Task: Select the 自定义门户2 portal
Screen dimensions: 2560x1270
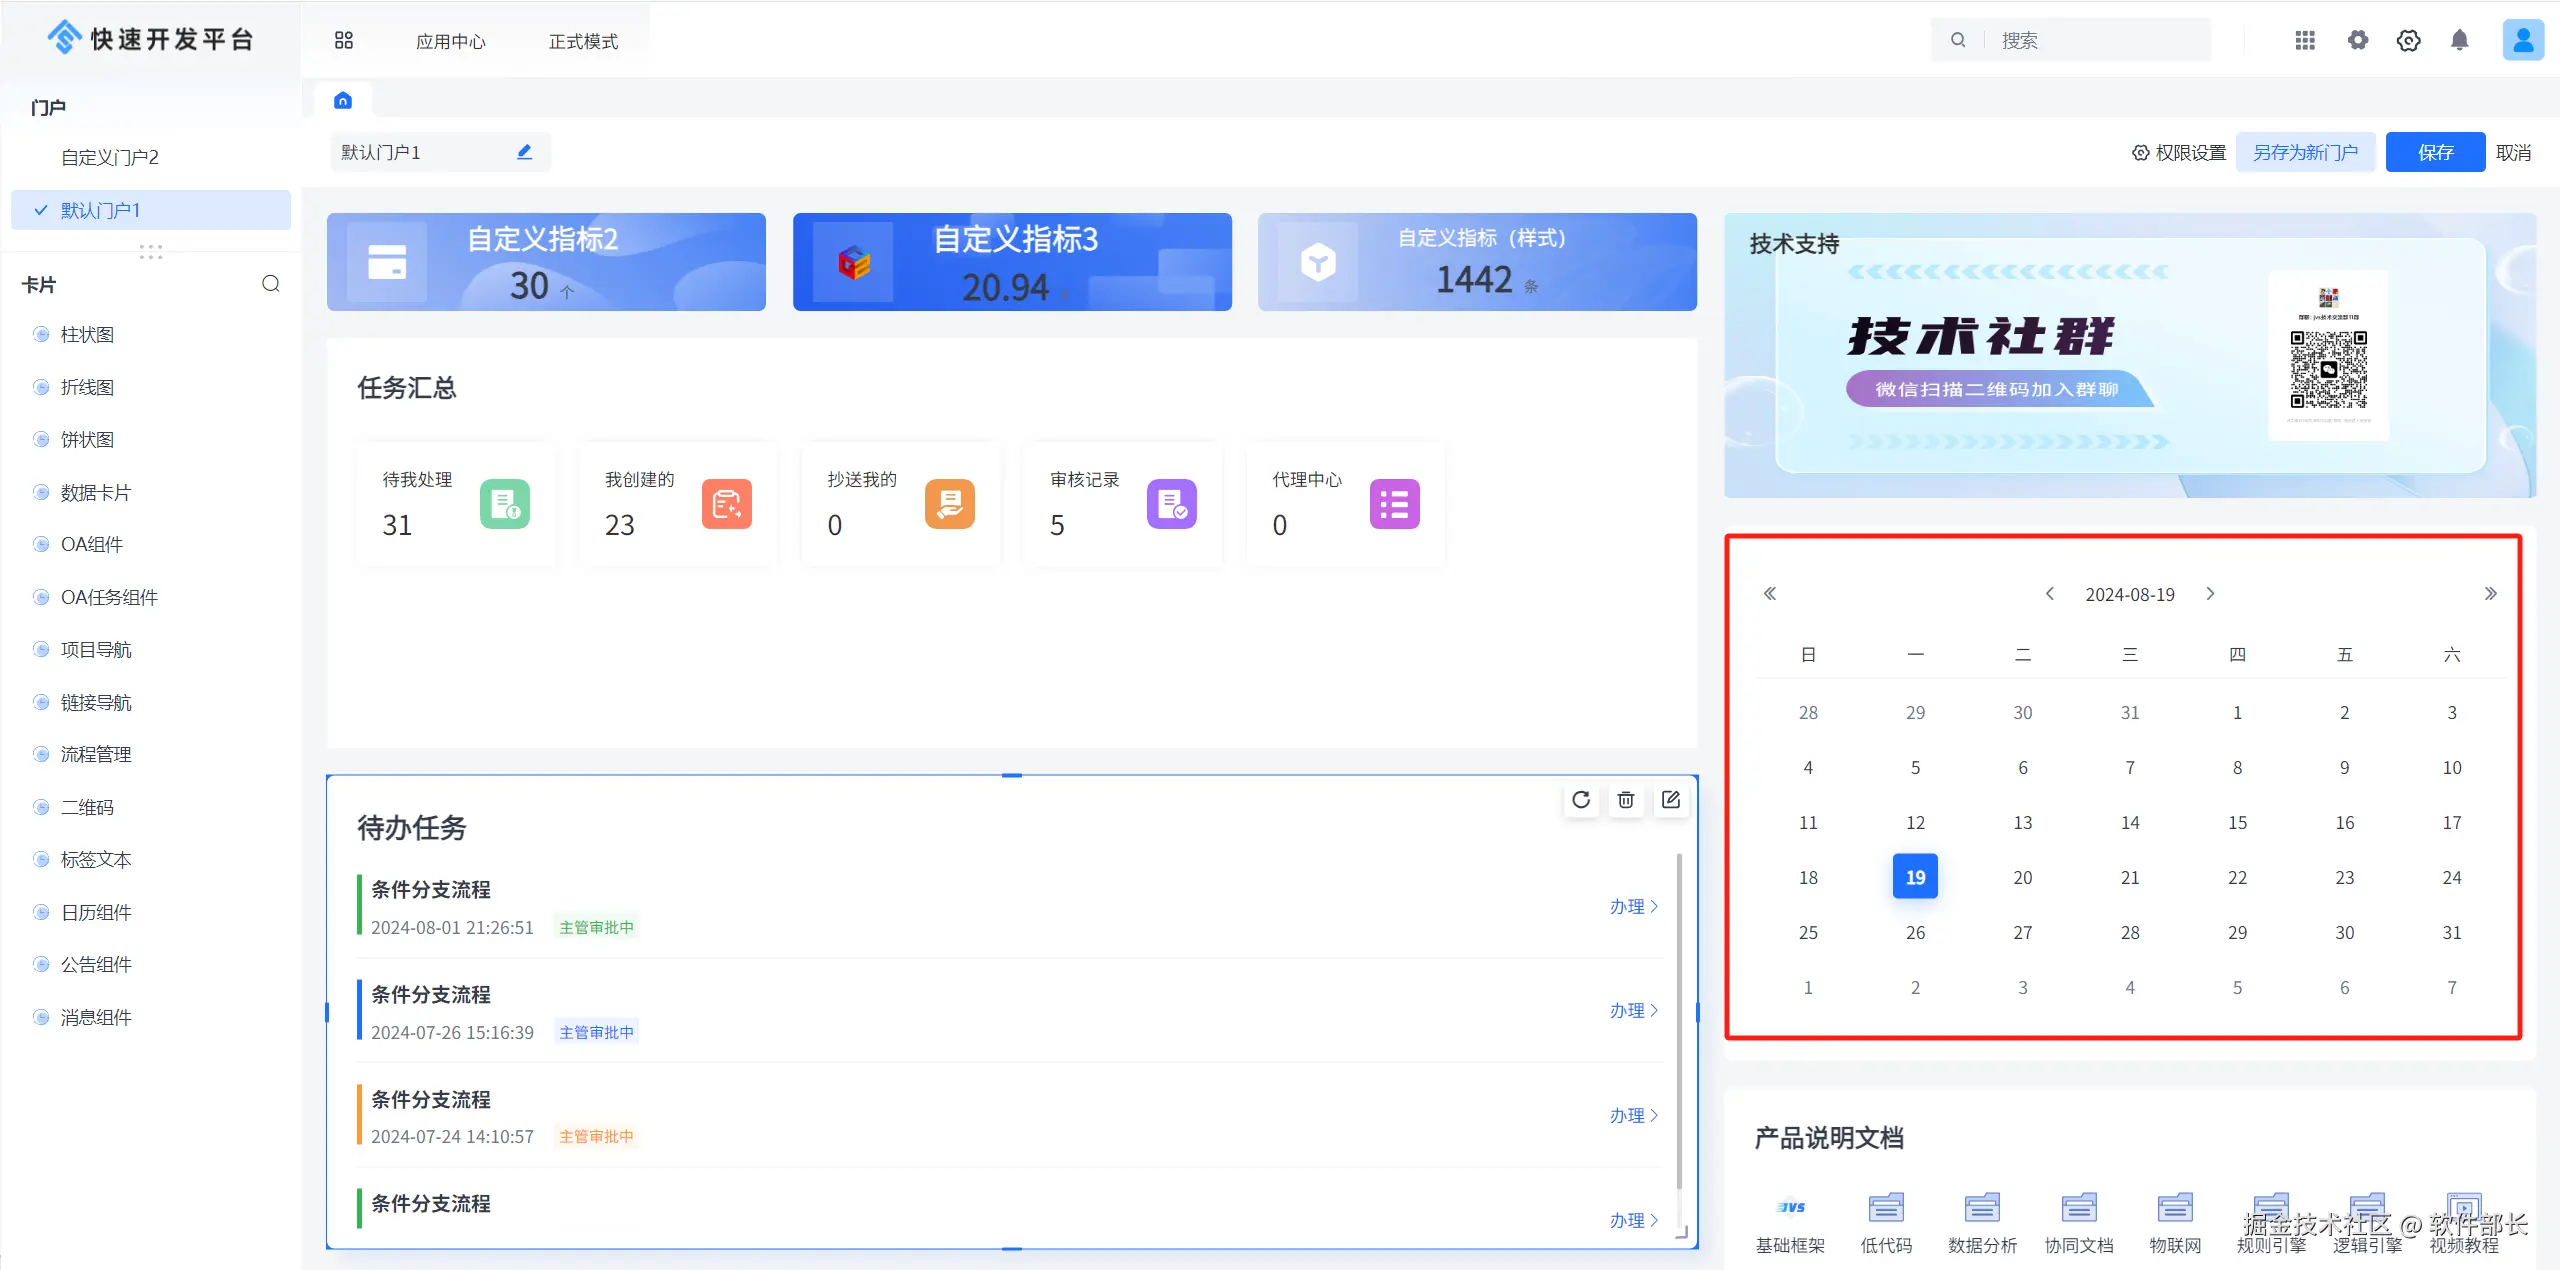Action: coord(110,157)
